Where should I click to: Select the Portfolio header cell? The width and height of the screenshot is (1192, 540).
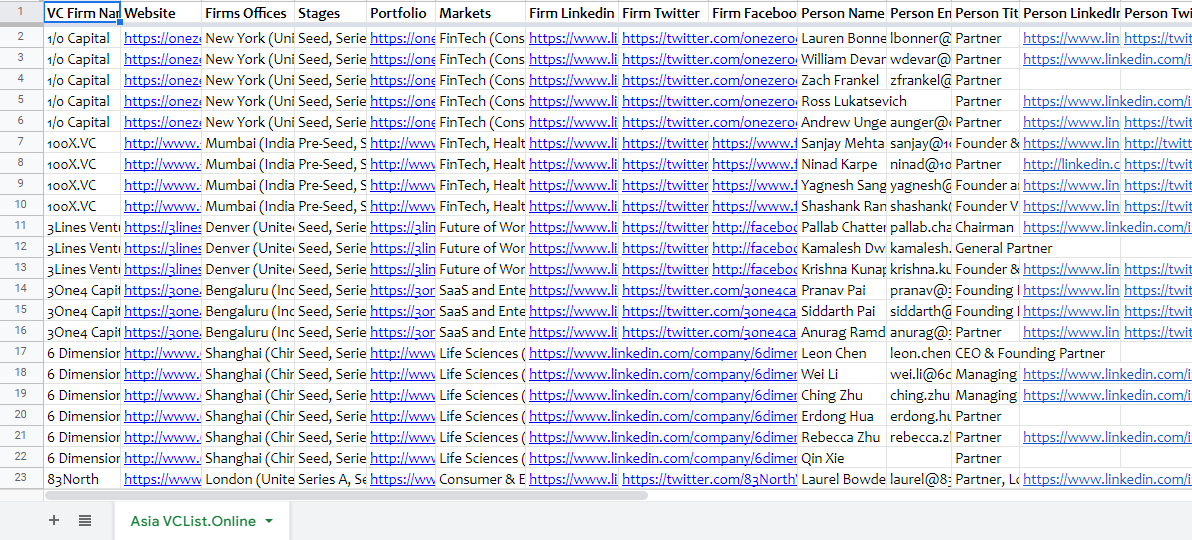pos(402,13)
